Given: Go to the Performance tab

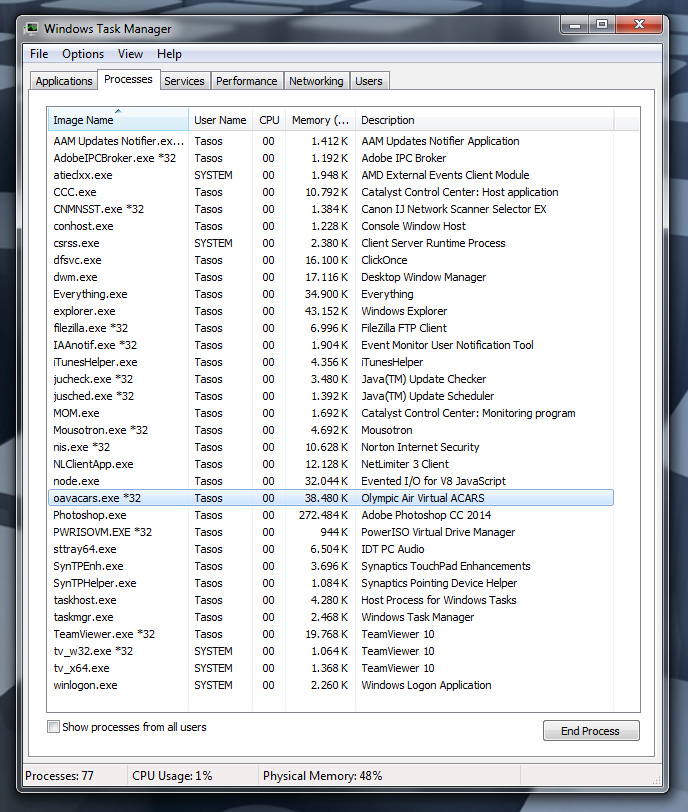Looking at the screenshot, I should (246, 81).
